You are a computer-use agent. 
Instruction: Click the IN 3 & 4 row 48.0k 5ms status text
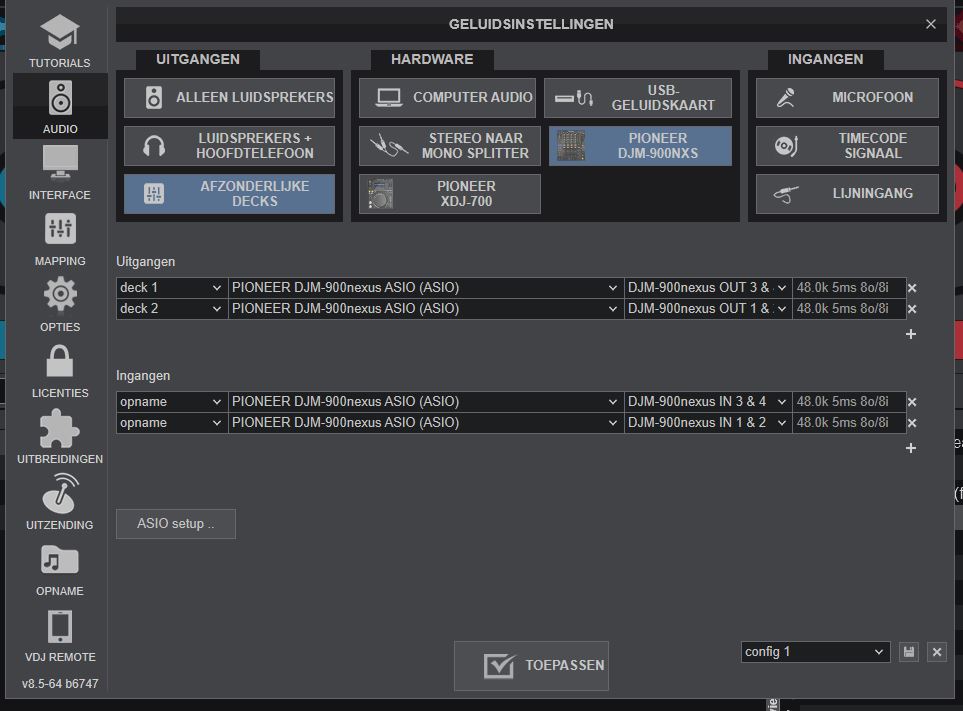pos(843,402)
